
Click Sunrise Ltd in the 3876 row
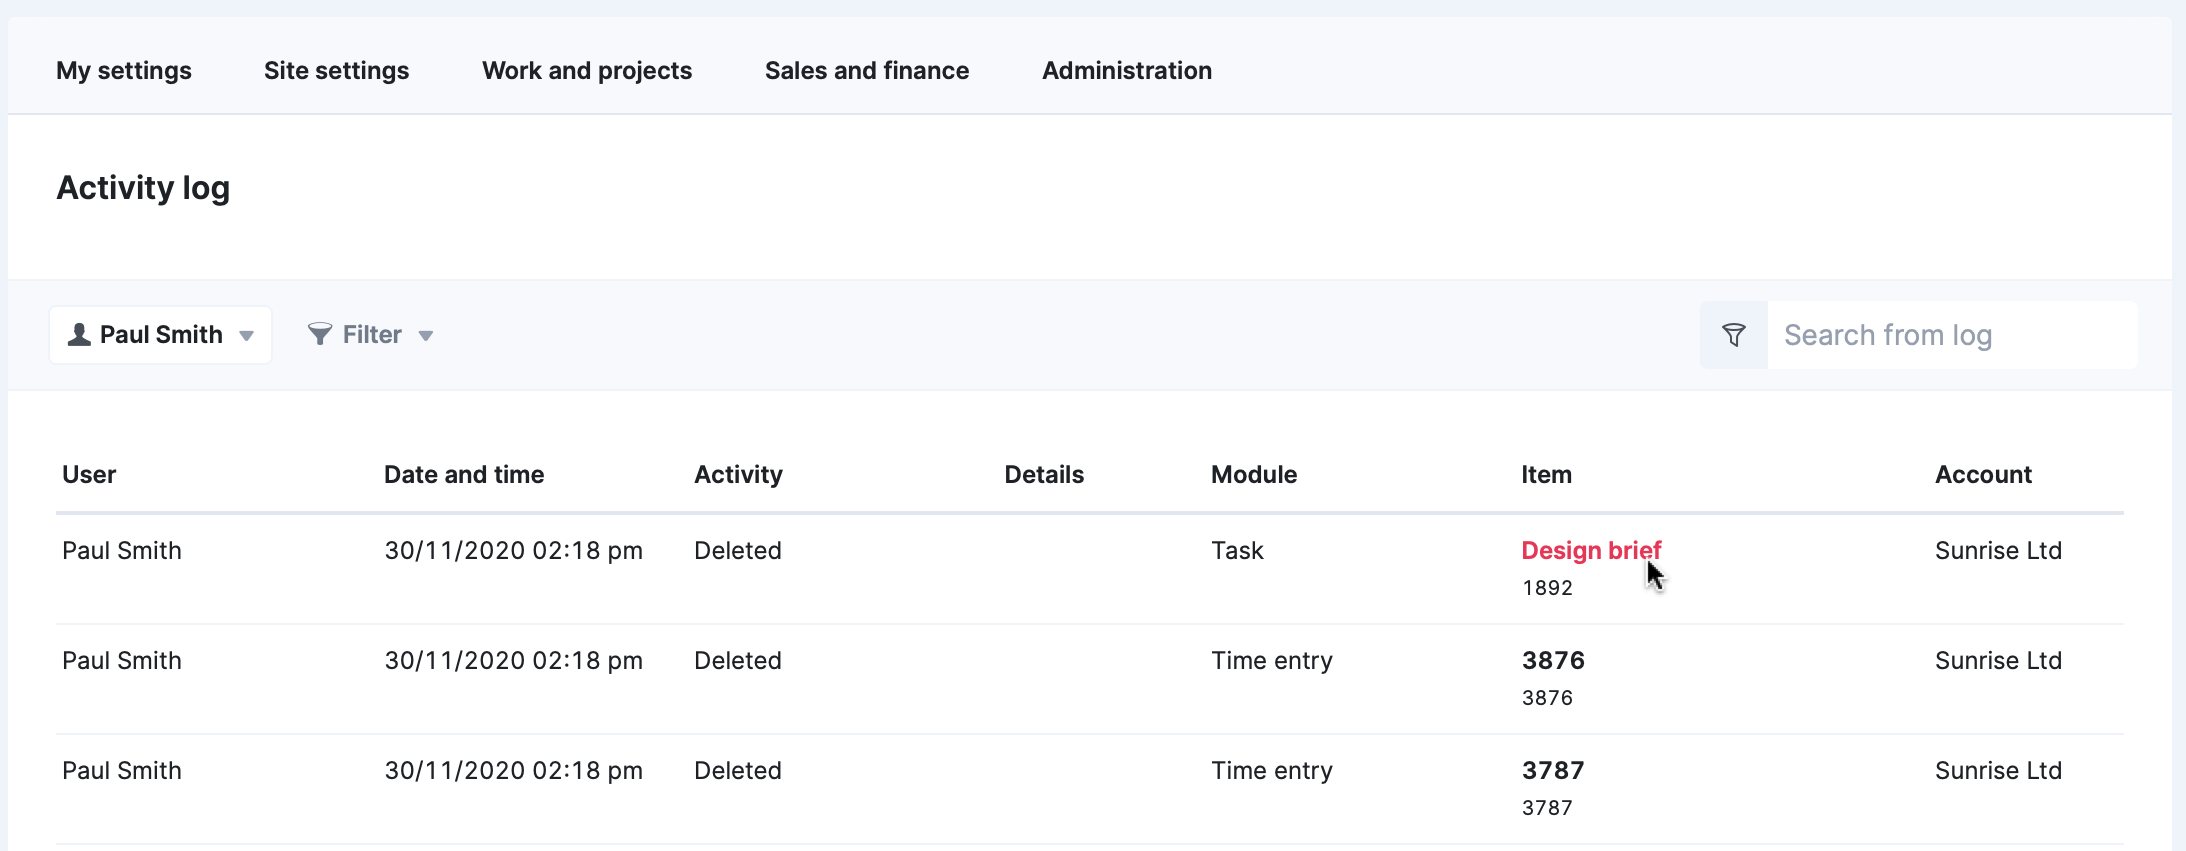[1998, 660]
